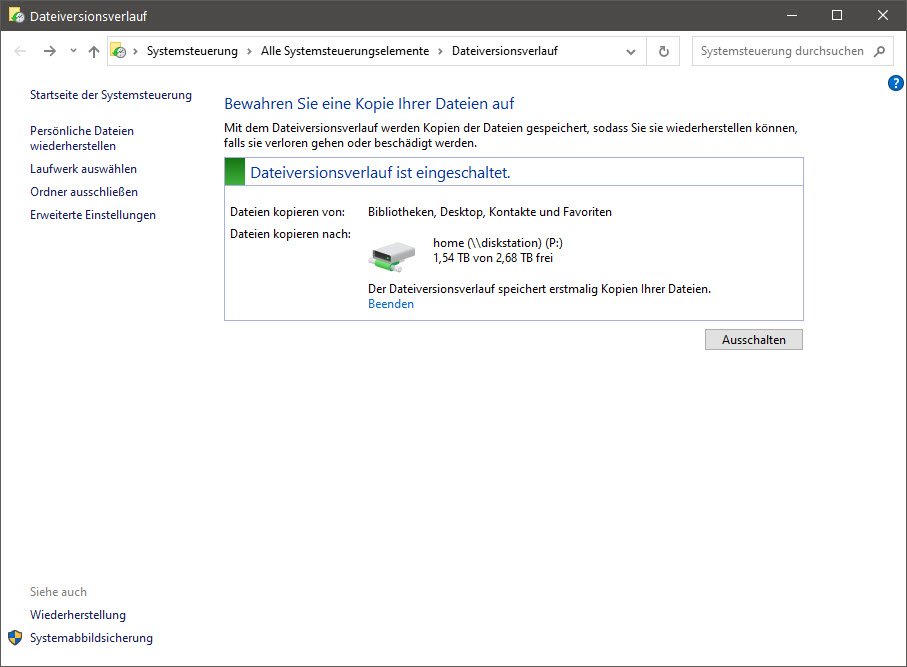This screenshot has height=667, width=907.
Task: Click the green status indicator block
Action: coord(235,172)
